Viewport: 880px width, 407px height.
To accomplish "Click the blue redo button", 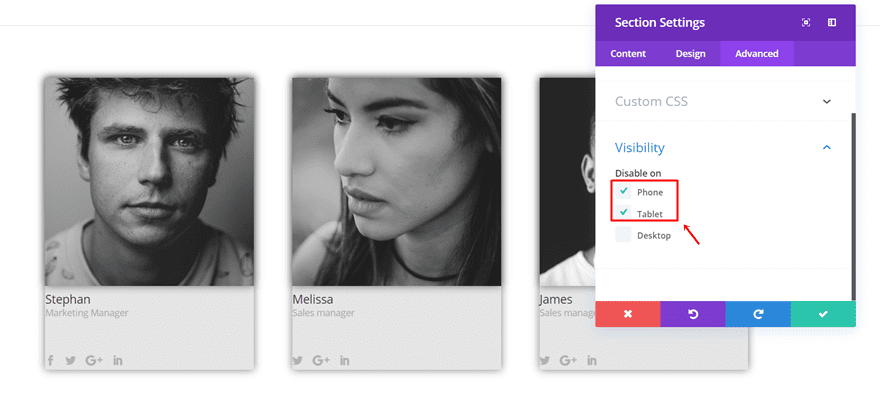I will pos(758,314).
